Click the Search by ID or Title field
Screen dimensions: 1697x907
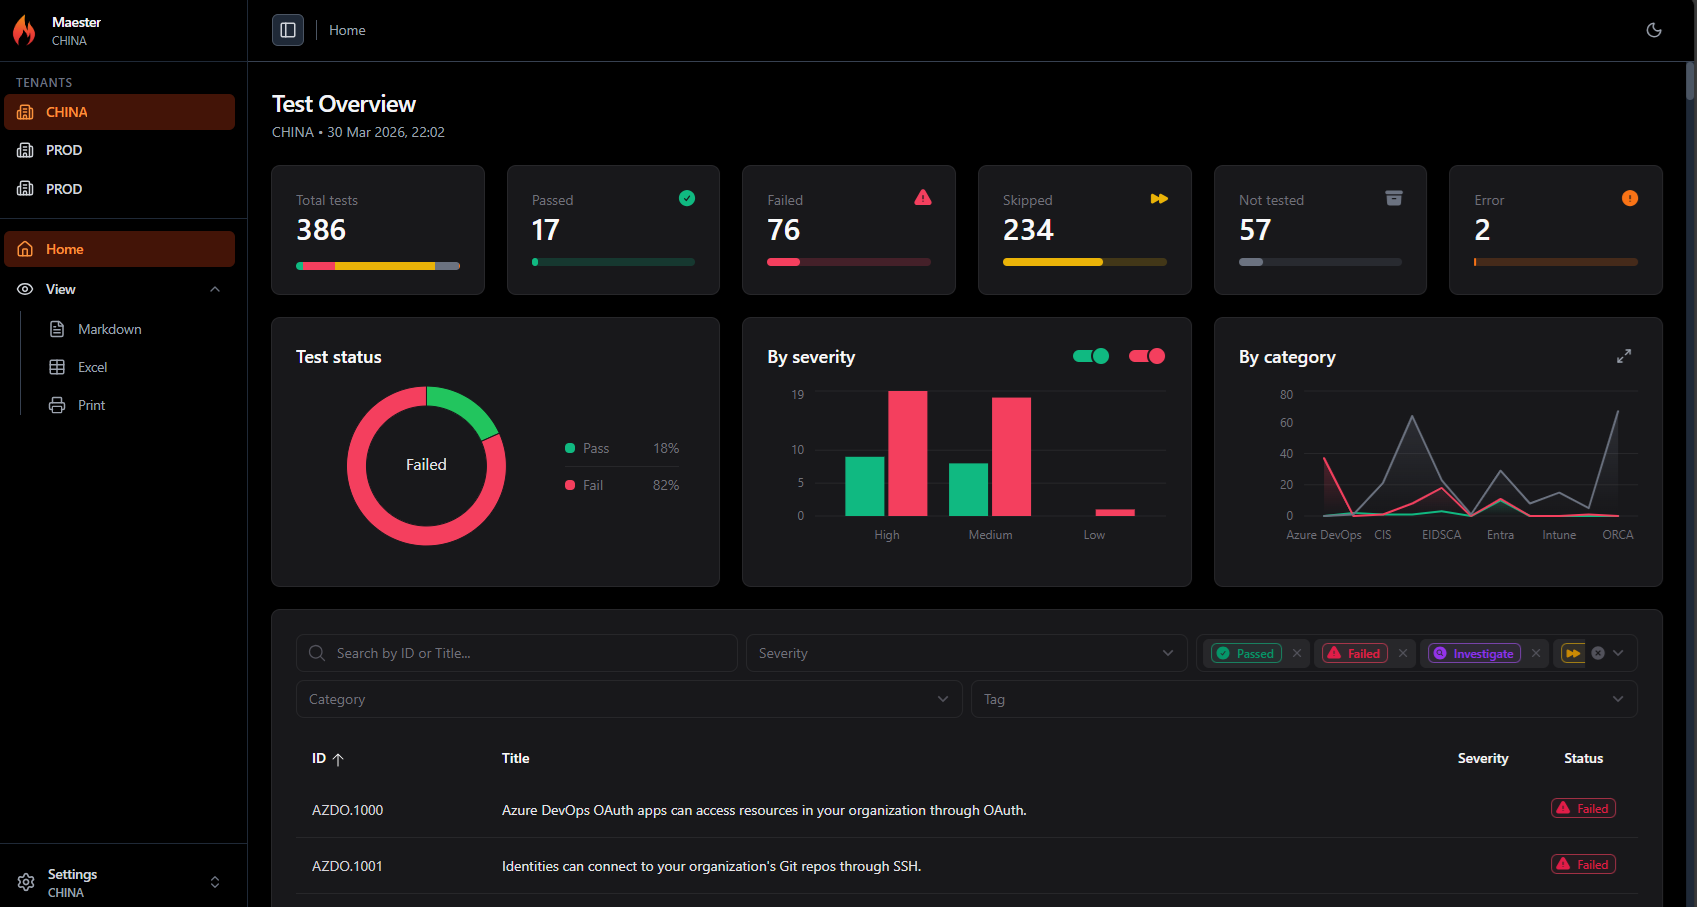(516, 652)
